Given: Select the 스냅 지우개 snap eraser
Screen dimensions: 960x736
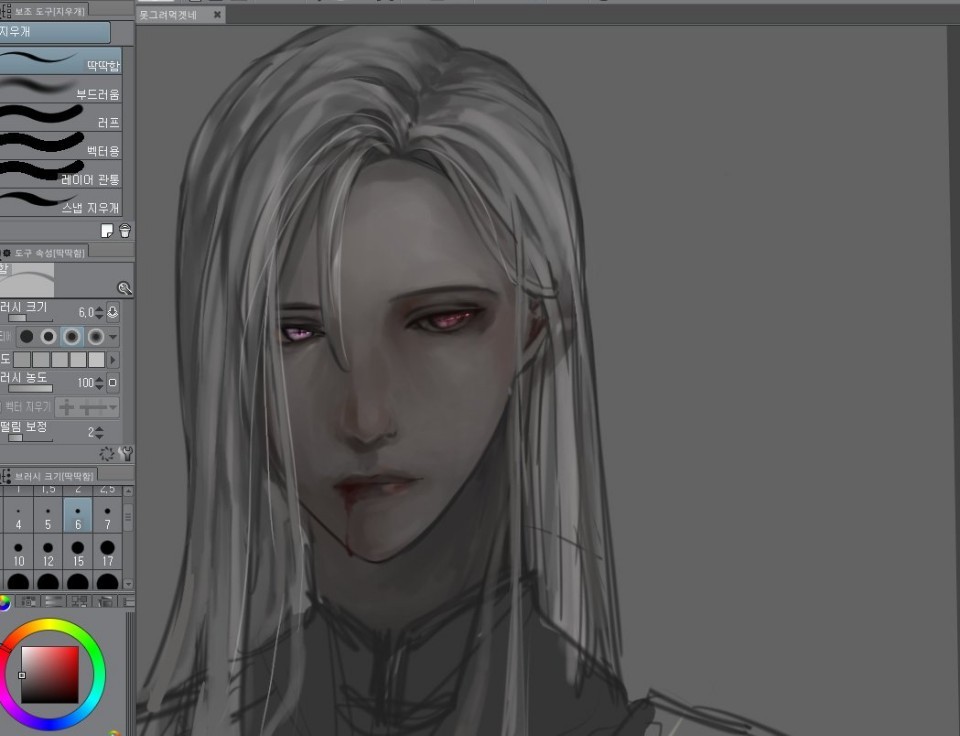Looking at the screenshot, I should click(x=60, y=205).
